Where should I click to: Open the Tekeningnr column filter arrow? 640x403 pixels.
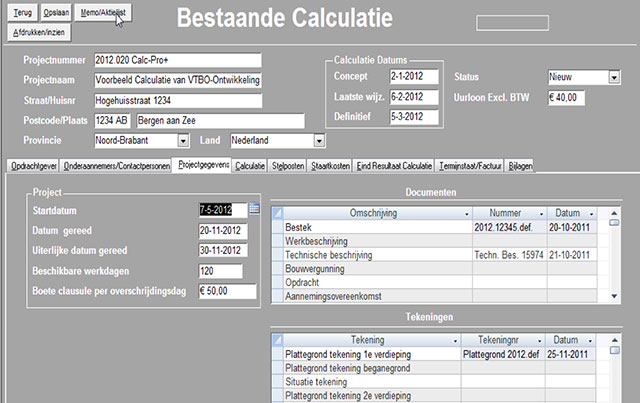[539, 341]
